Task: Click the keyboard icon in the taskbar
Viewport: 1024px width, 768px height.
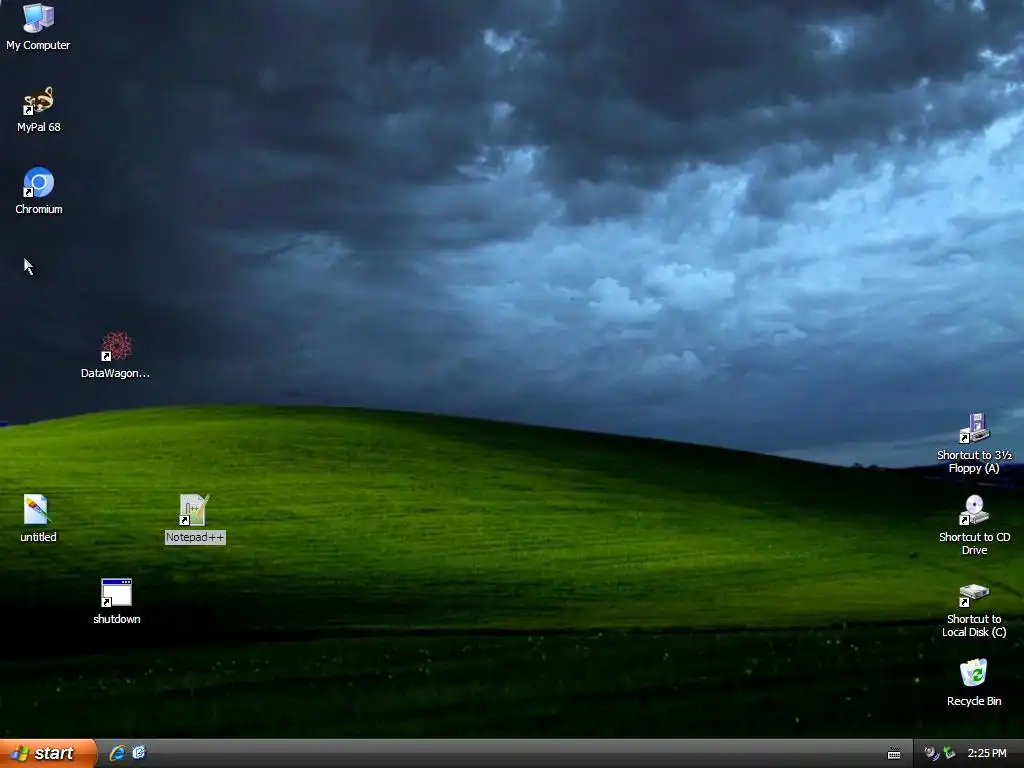Action: (x=894, y=754)
